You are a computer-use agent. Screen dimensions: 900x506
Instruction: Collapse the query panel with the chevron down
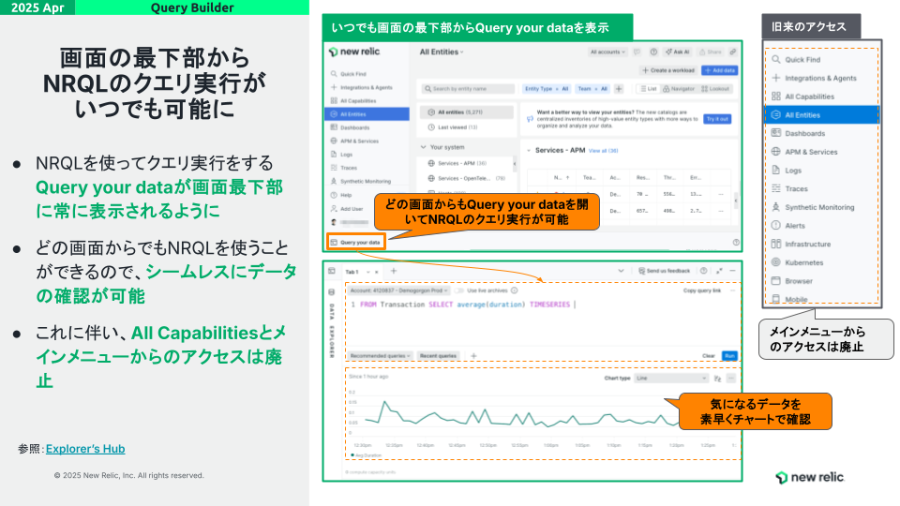click(x=621, y=271)
